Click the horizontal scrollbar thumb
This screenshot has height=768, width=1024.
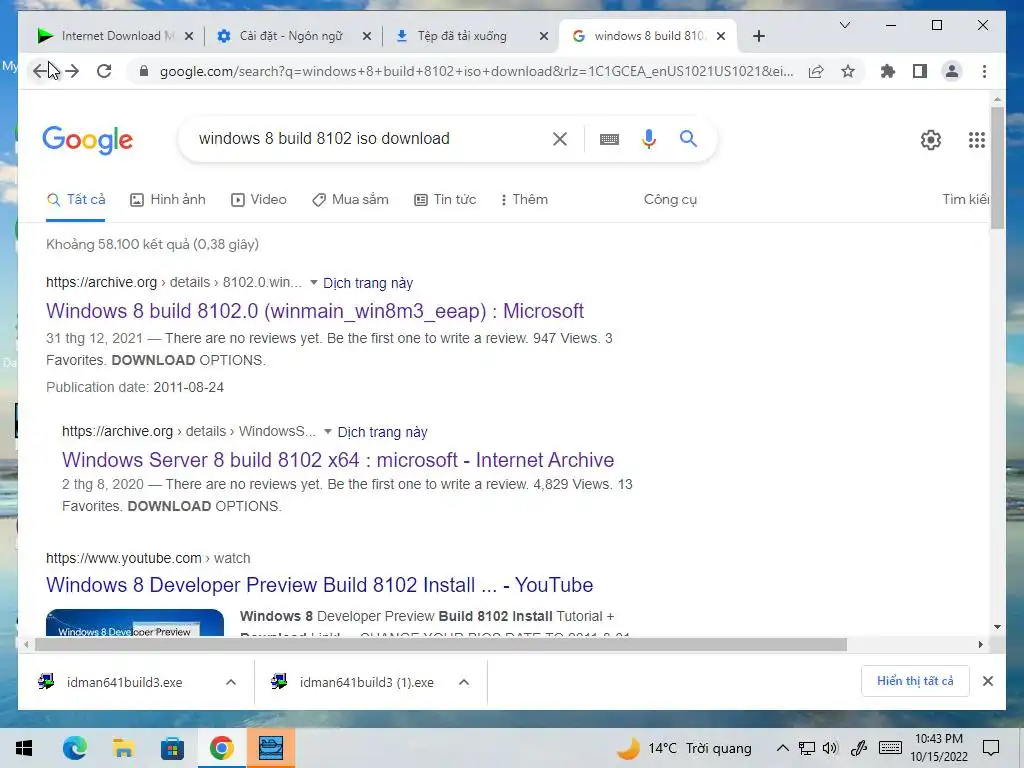[441, 645]
